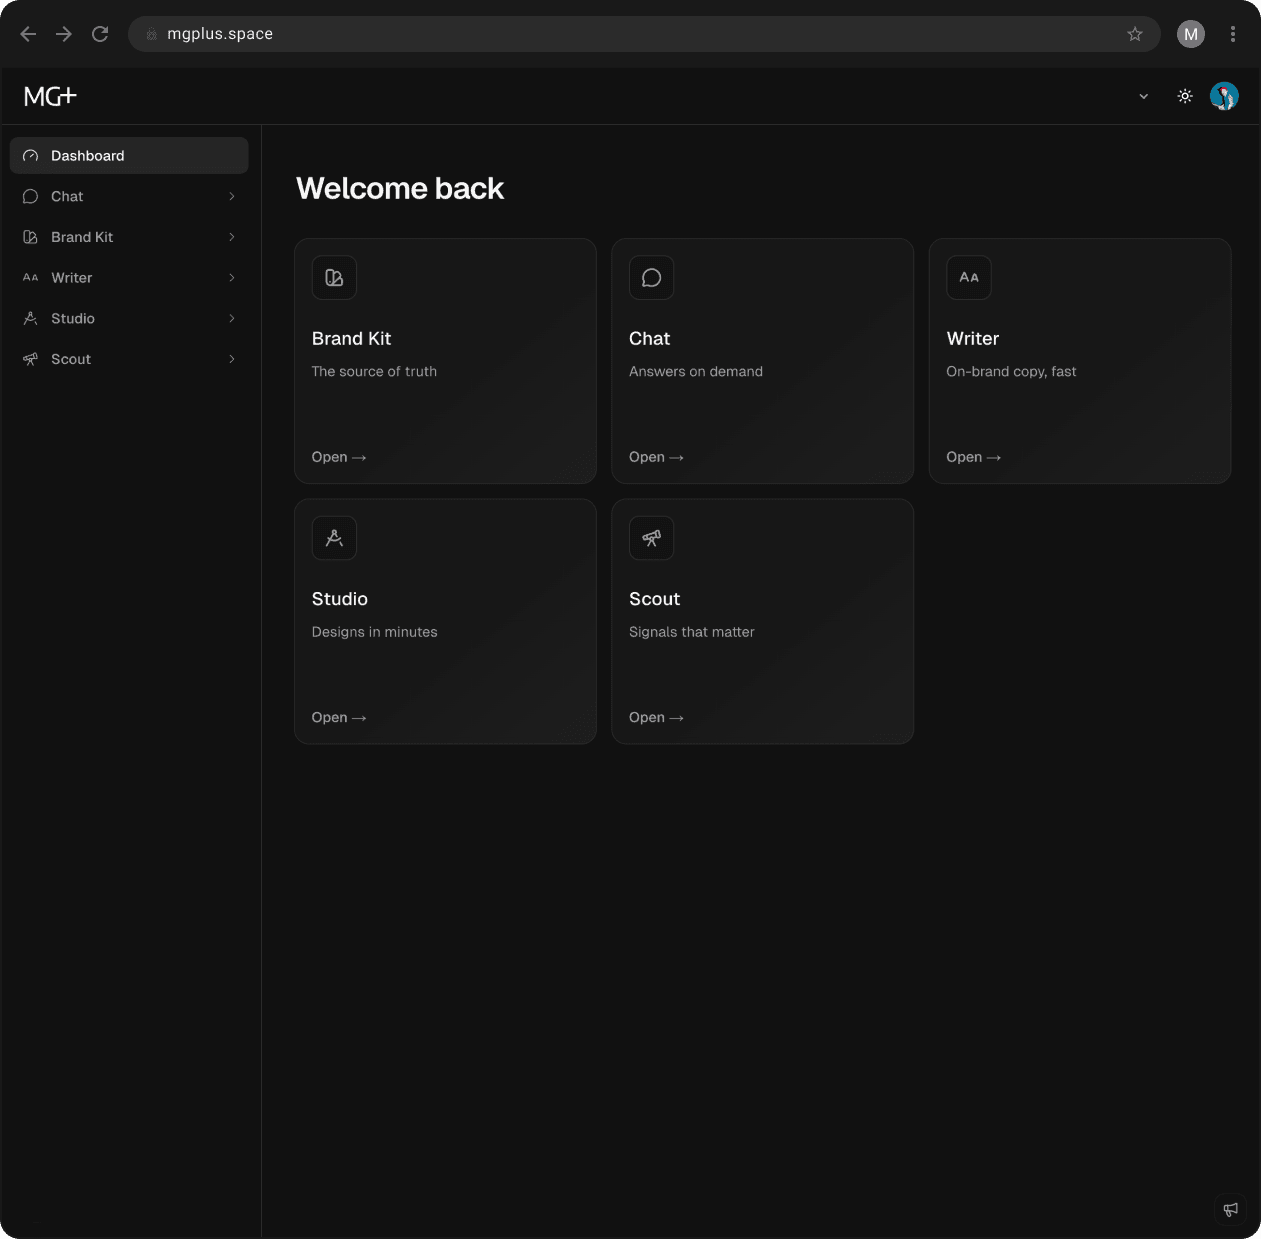The image size is (1261, 1239).
Task: Open link on the Chat card
Action: click(656, 457)
